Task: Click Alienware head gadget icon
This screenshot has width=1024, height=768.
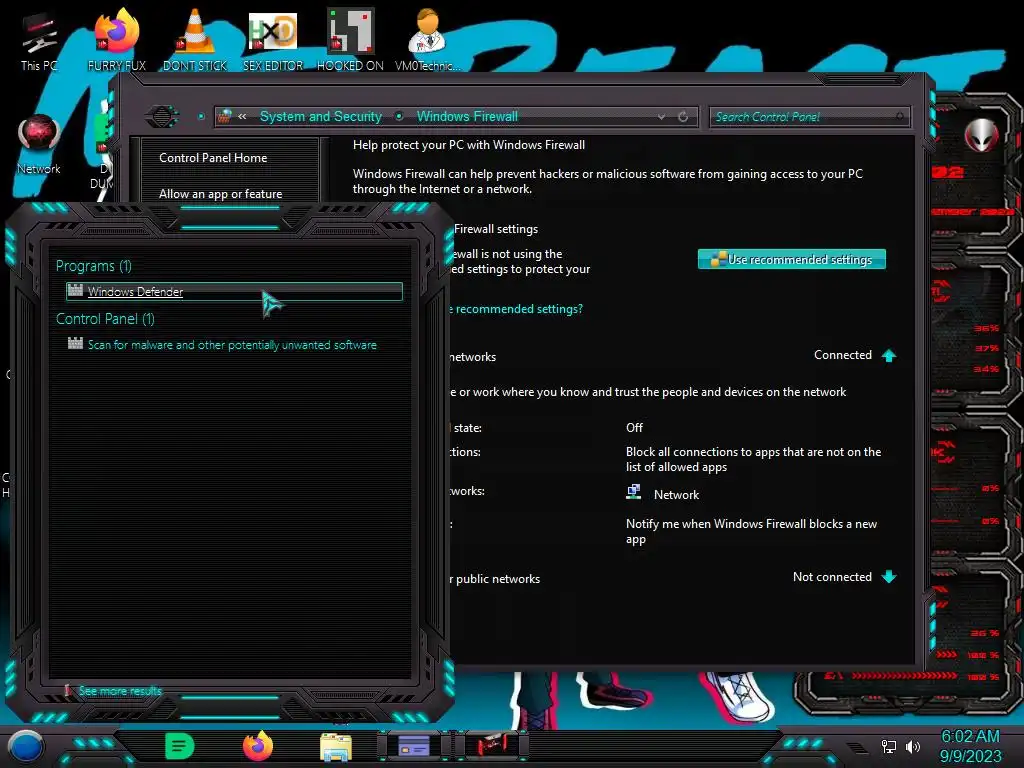Action: (x=982, y=136)
